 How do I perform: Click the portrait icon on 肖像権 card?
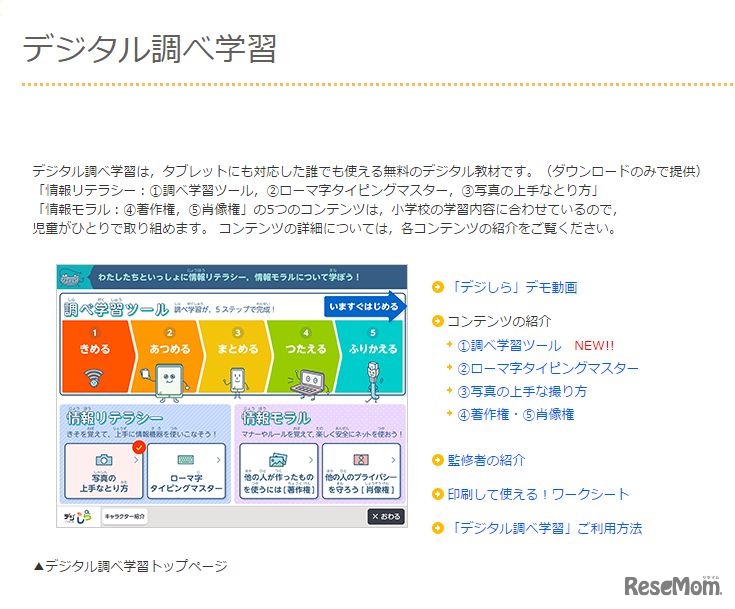point(360,460)
